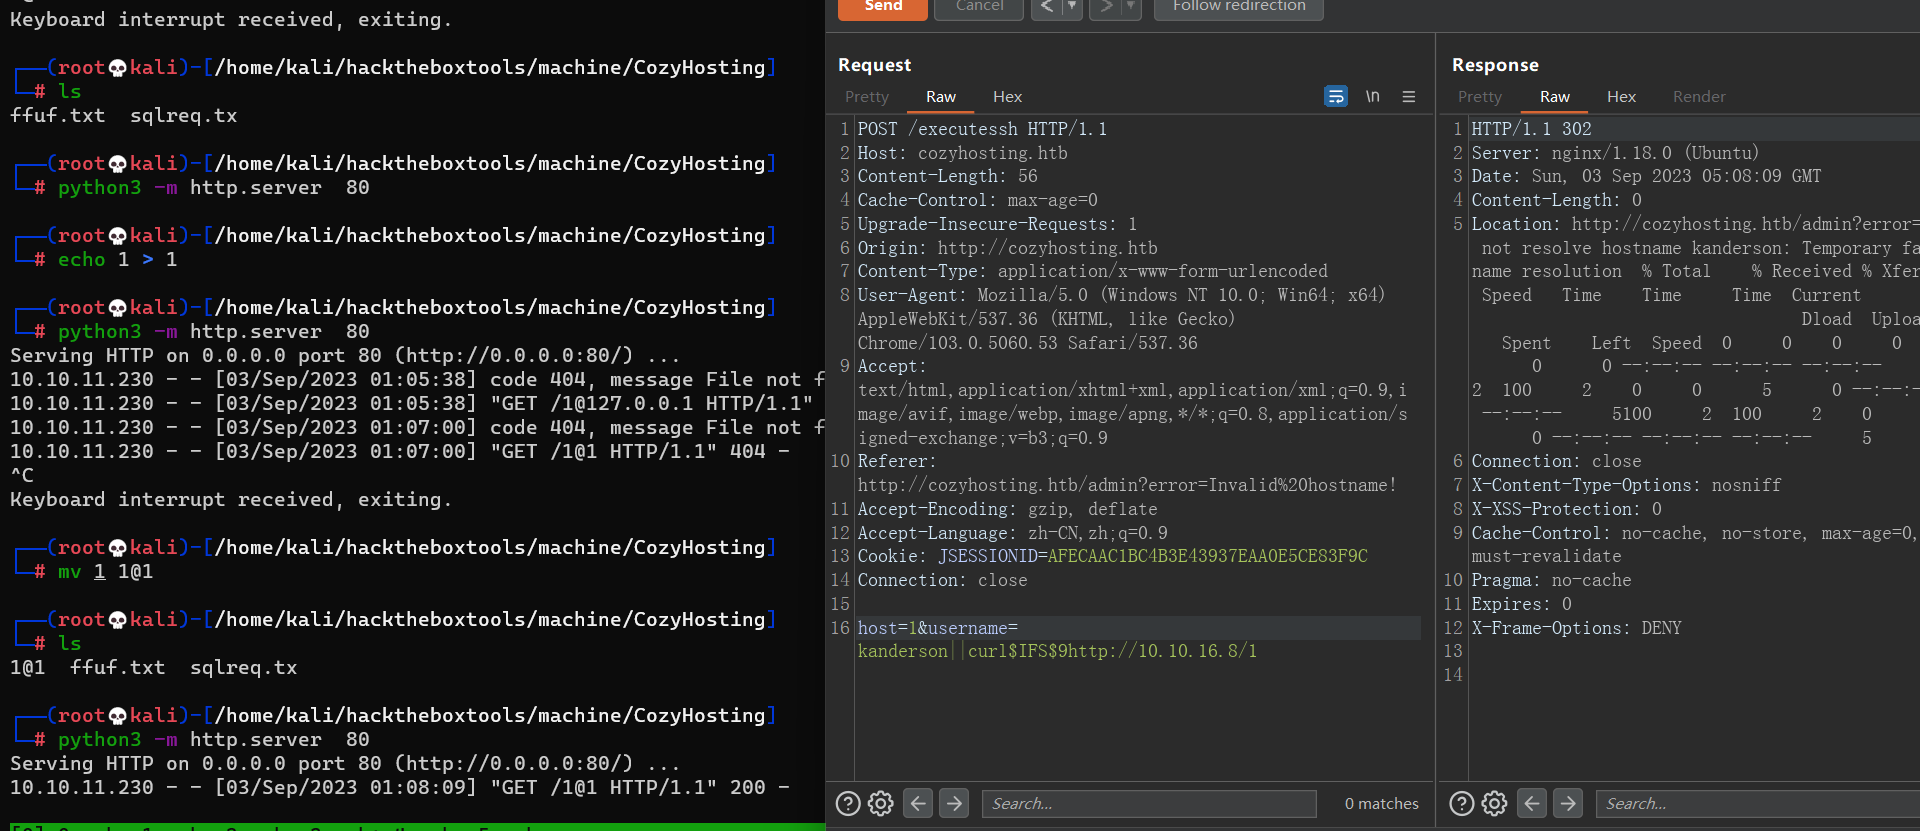The height and width of the screenshot is (831, 1920).
Task: Click the JSESSIONID cookie value
Action: 1207,556
